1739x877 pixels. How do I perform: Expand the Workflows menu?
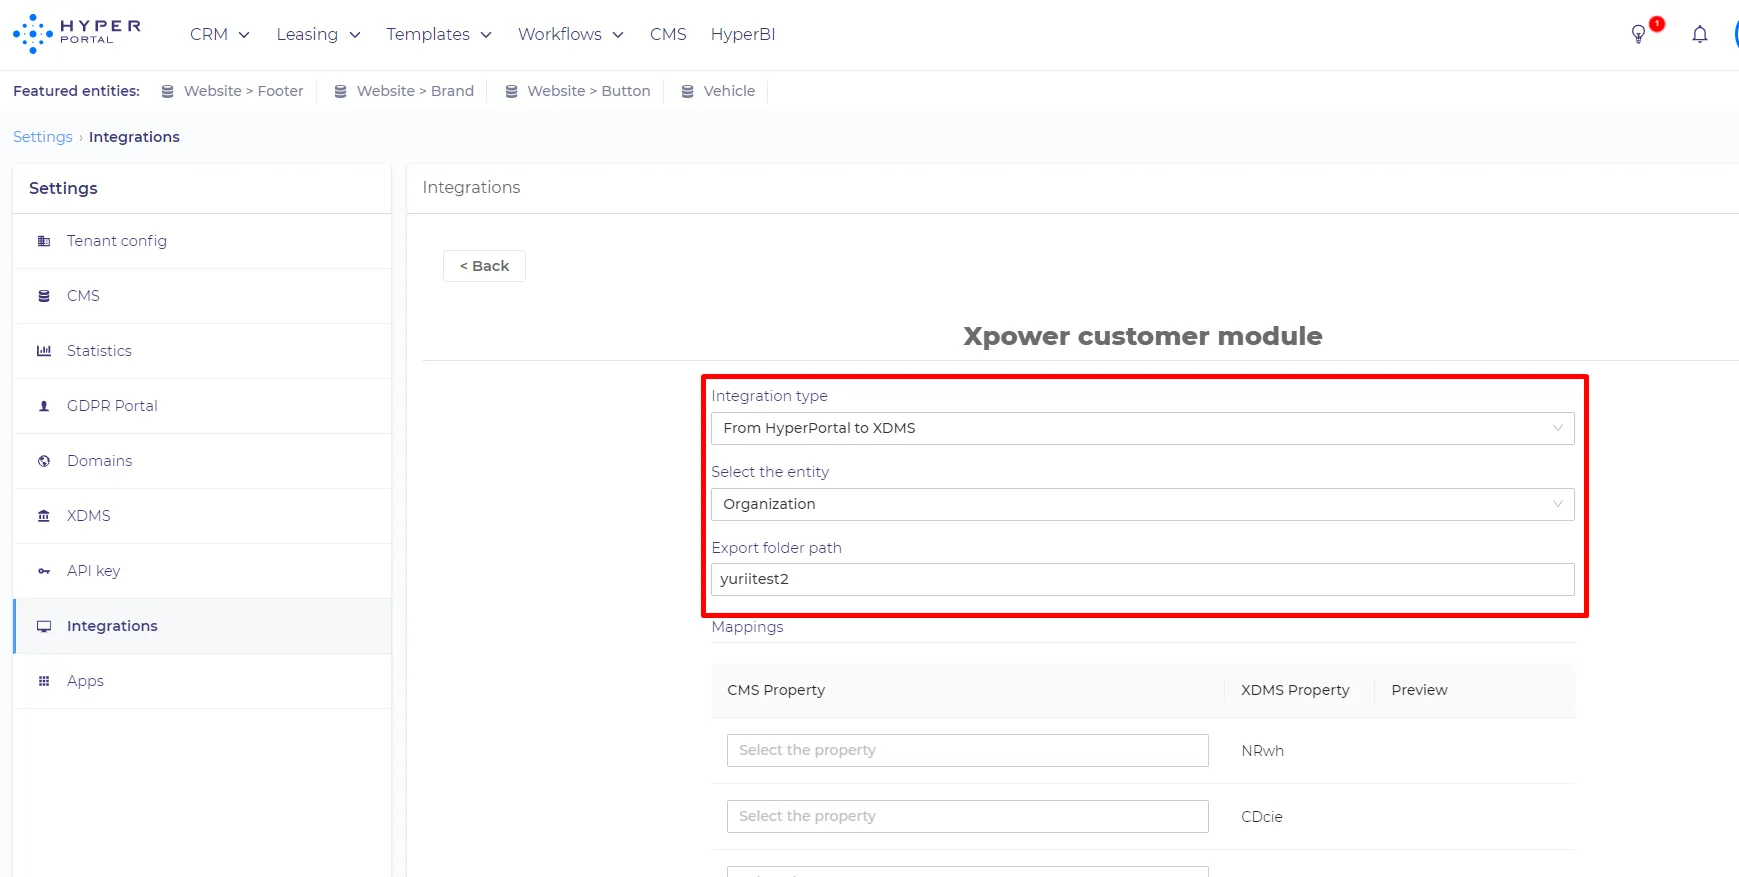(x=571, y=34)
